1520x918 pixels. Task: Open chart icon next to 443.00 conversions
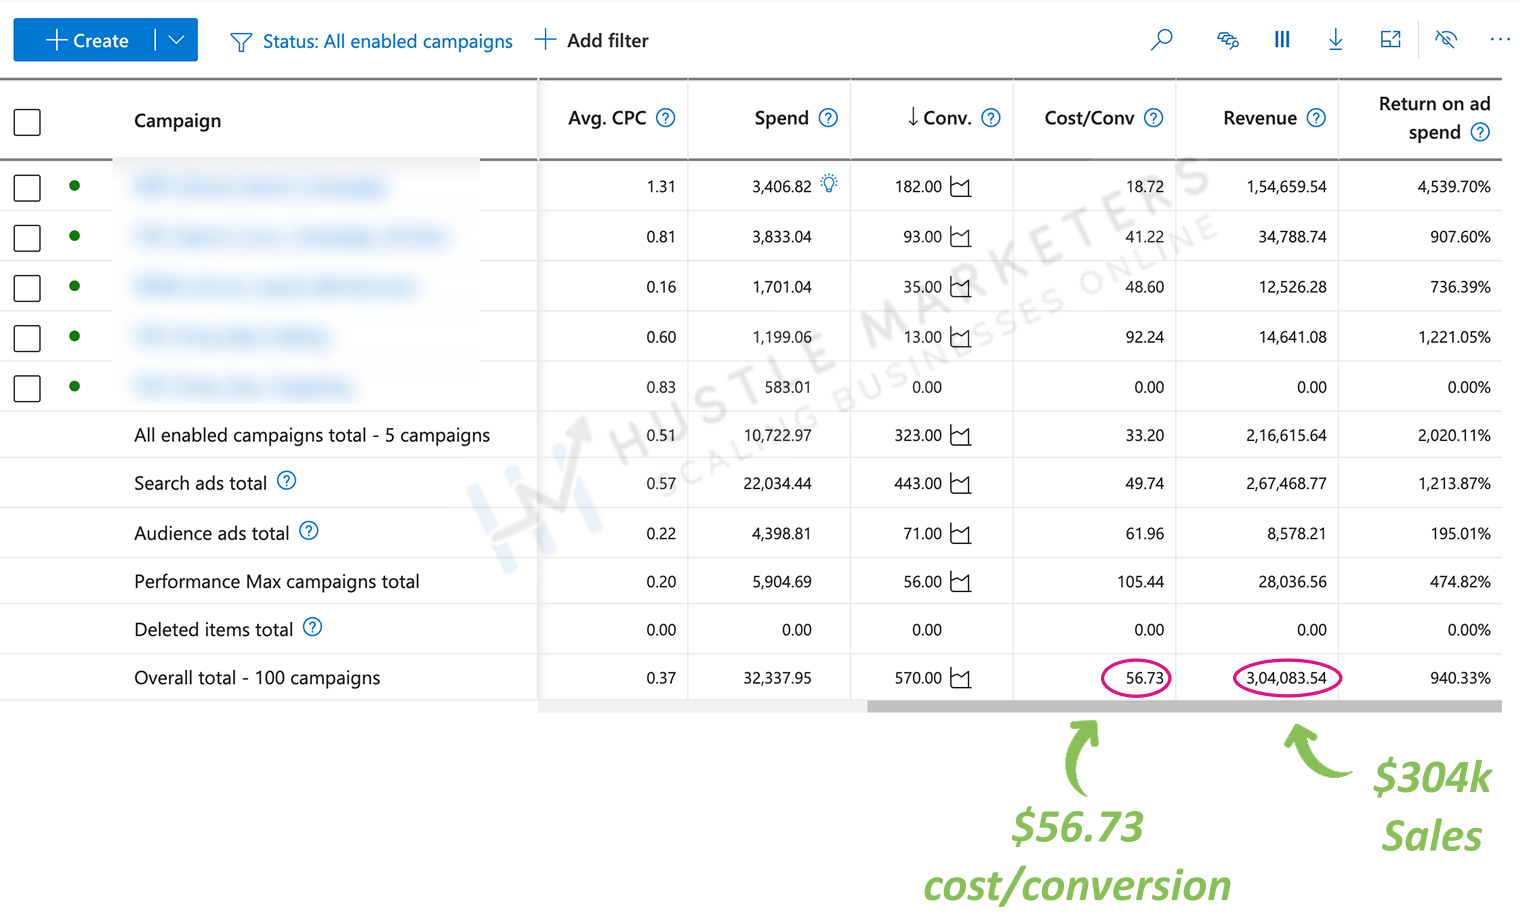(x=960, y=484)
